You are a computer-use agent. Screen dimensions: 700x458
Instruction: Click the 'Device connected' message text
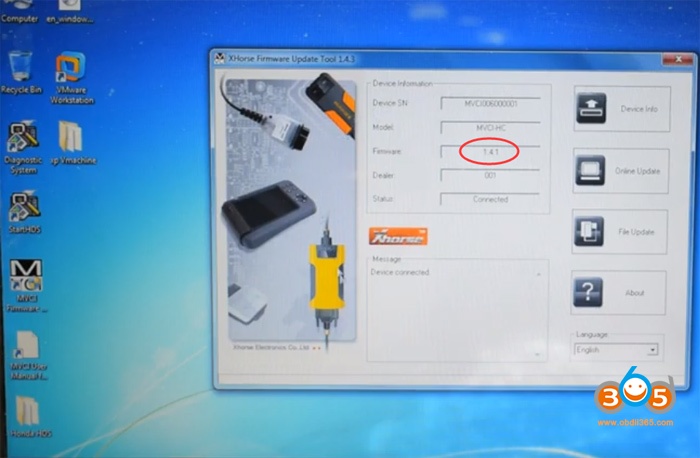tap(400, 272)
